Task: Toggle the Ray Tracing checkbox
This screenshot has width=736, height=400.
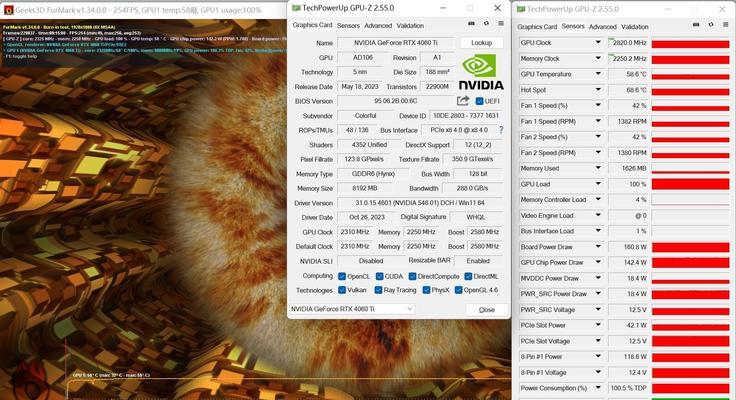Action: click(378, 290)
